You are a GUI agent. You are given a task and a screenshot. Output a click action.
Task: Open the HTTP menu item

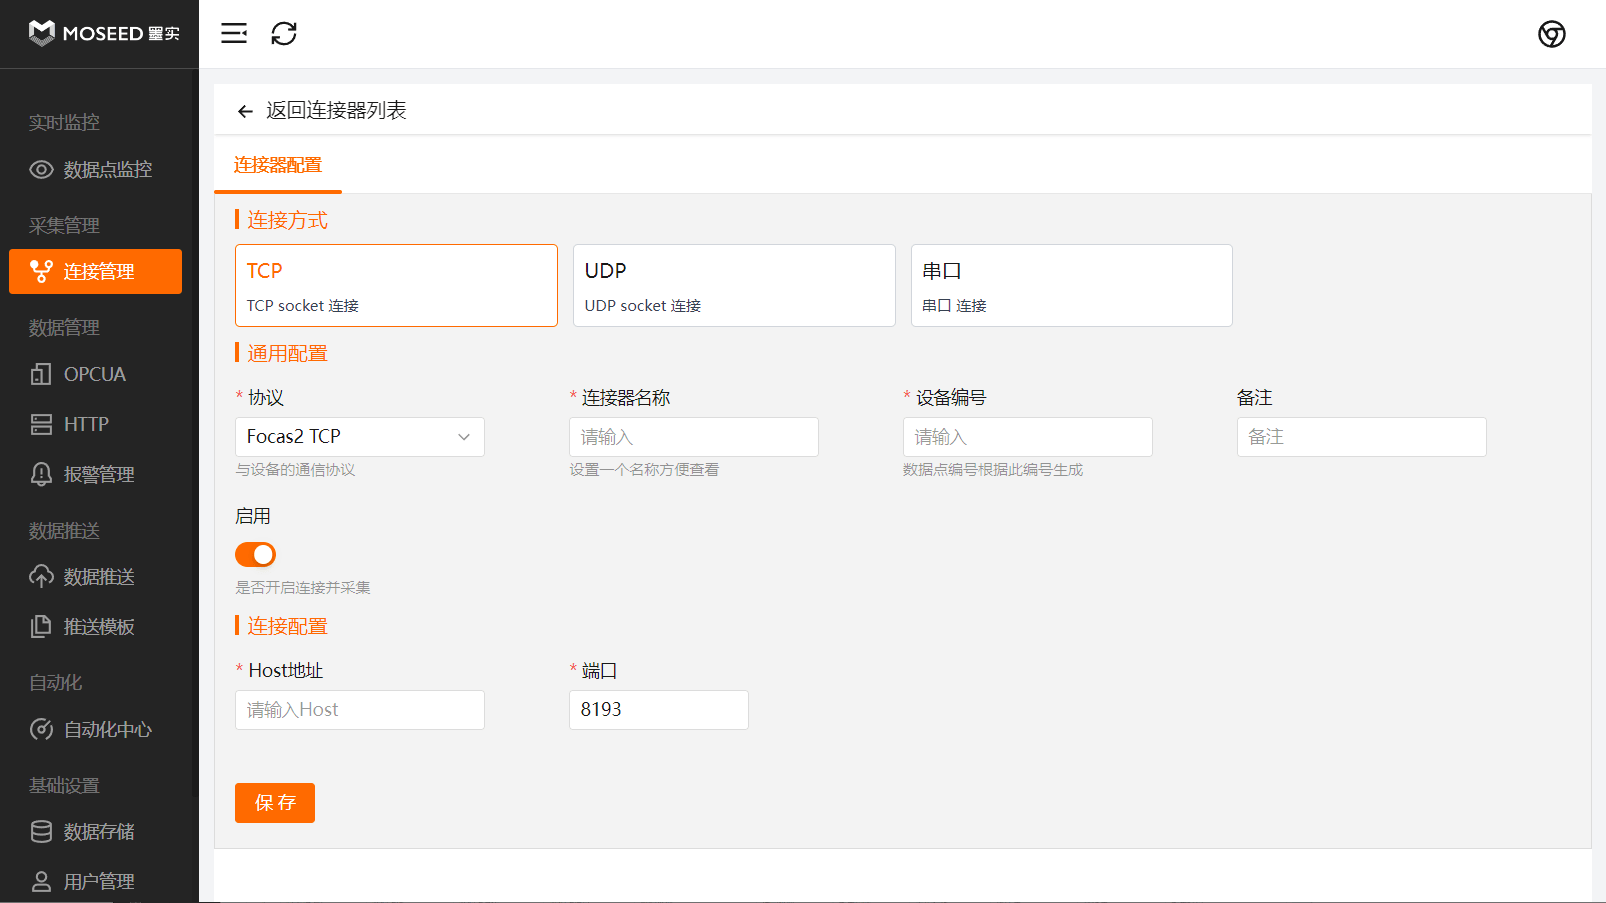click(x=95, y=424)
